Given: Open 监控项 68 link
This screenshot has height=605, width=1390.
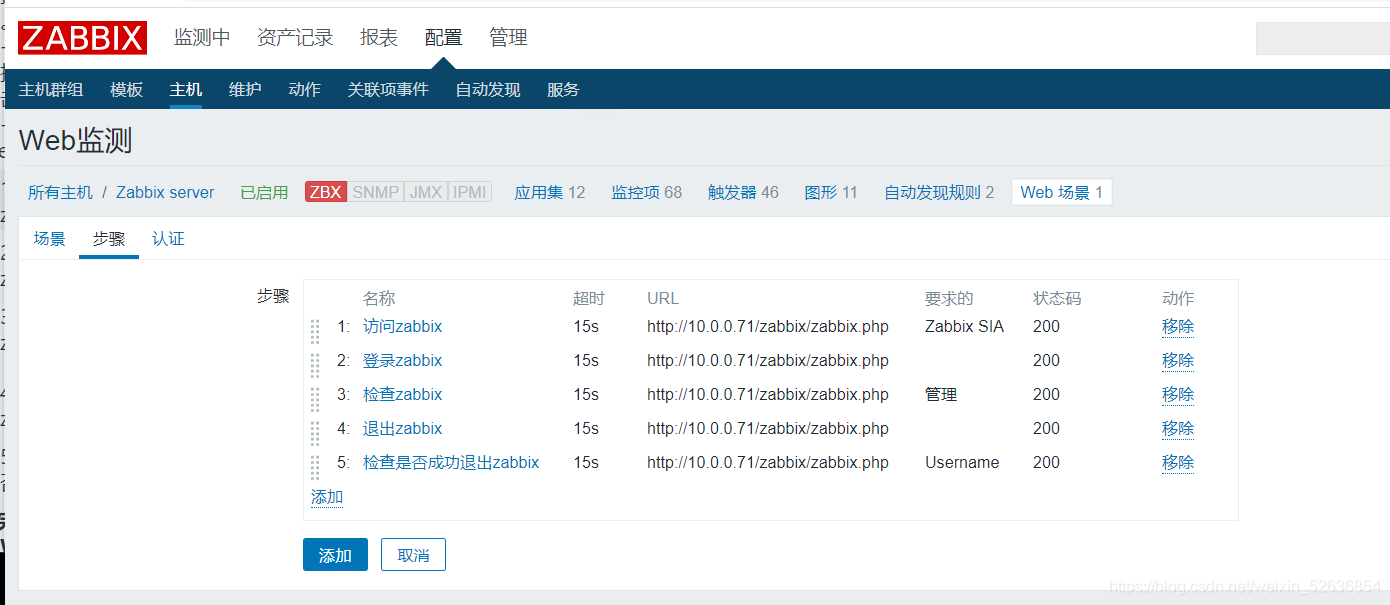Looking at the screenshot, I should pyautogui.click(x=646, y=192).
